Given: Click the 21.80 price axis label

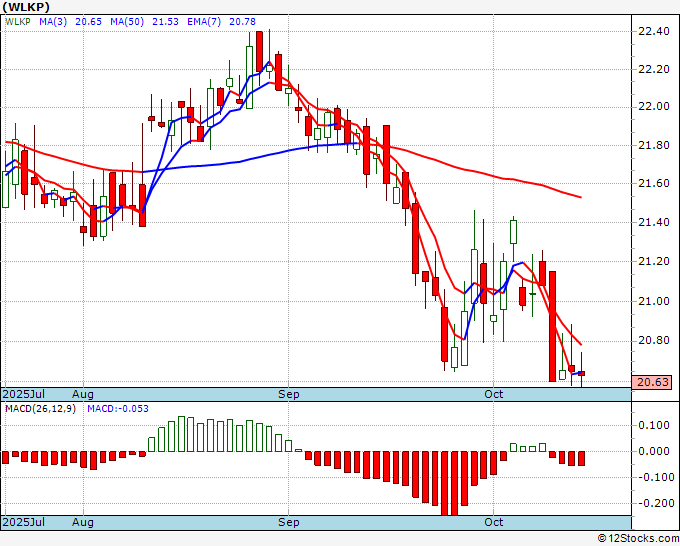Looking at the screenshot, I should 654,146.
